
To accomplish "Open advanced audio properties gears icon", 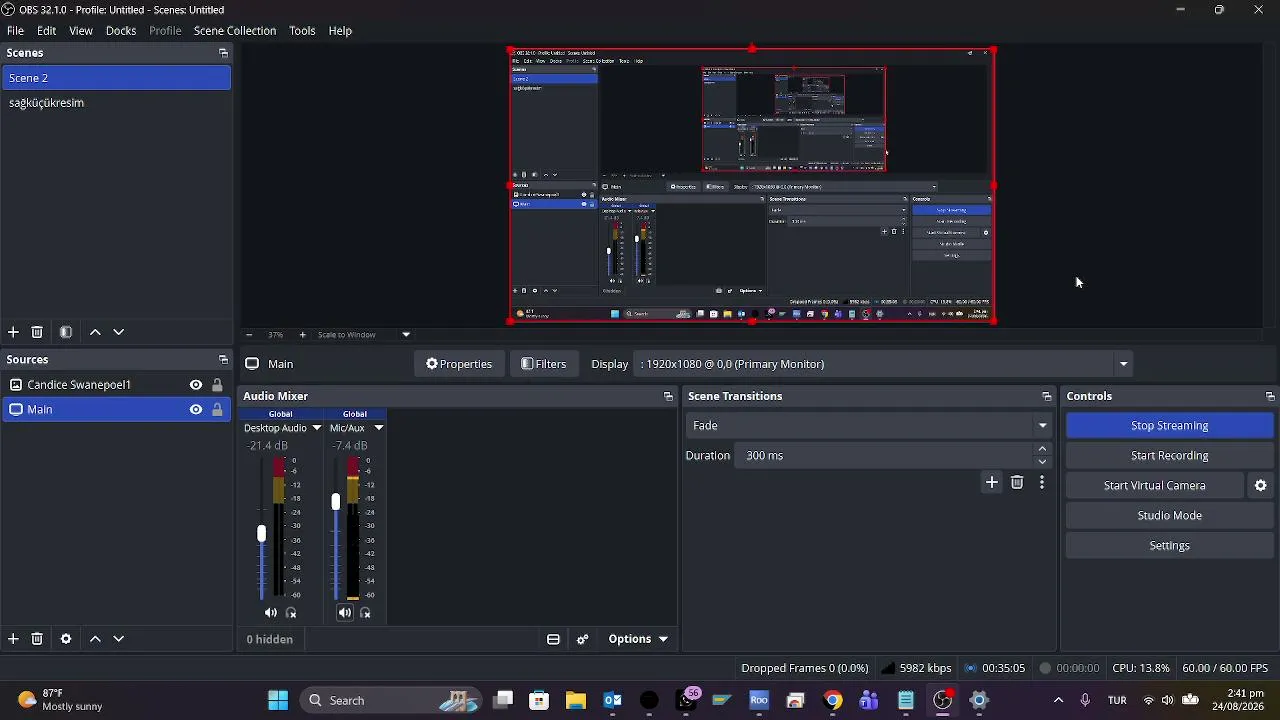I will tap(583, 639).
